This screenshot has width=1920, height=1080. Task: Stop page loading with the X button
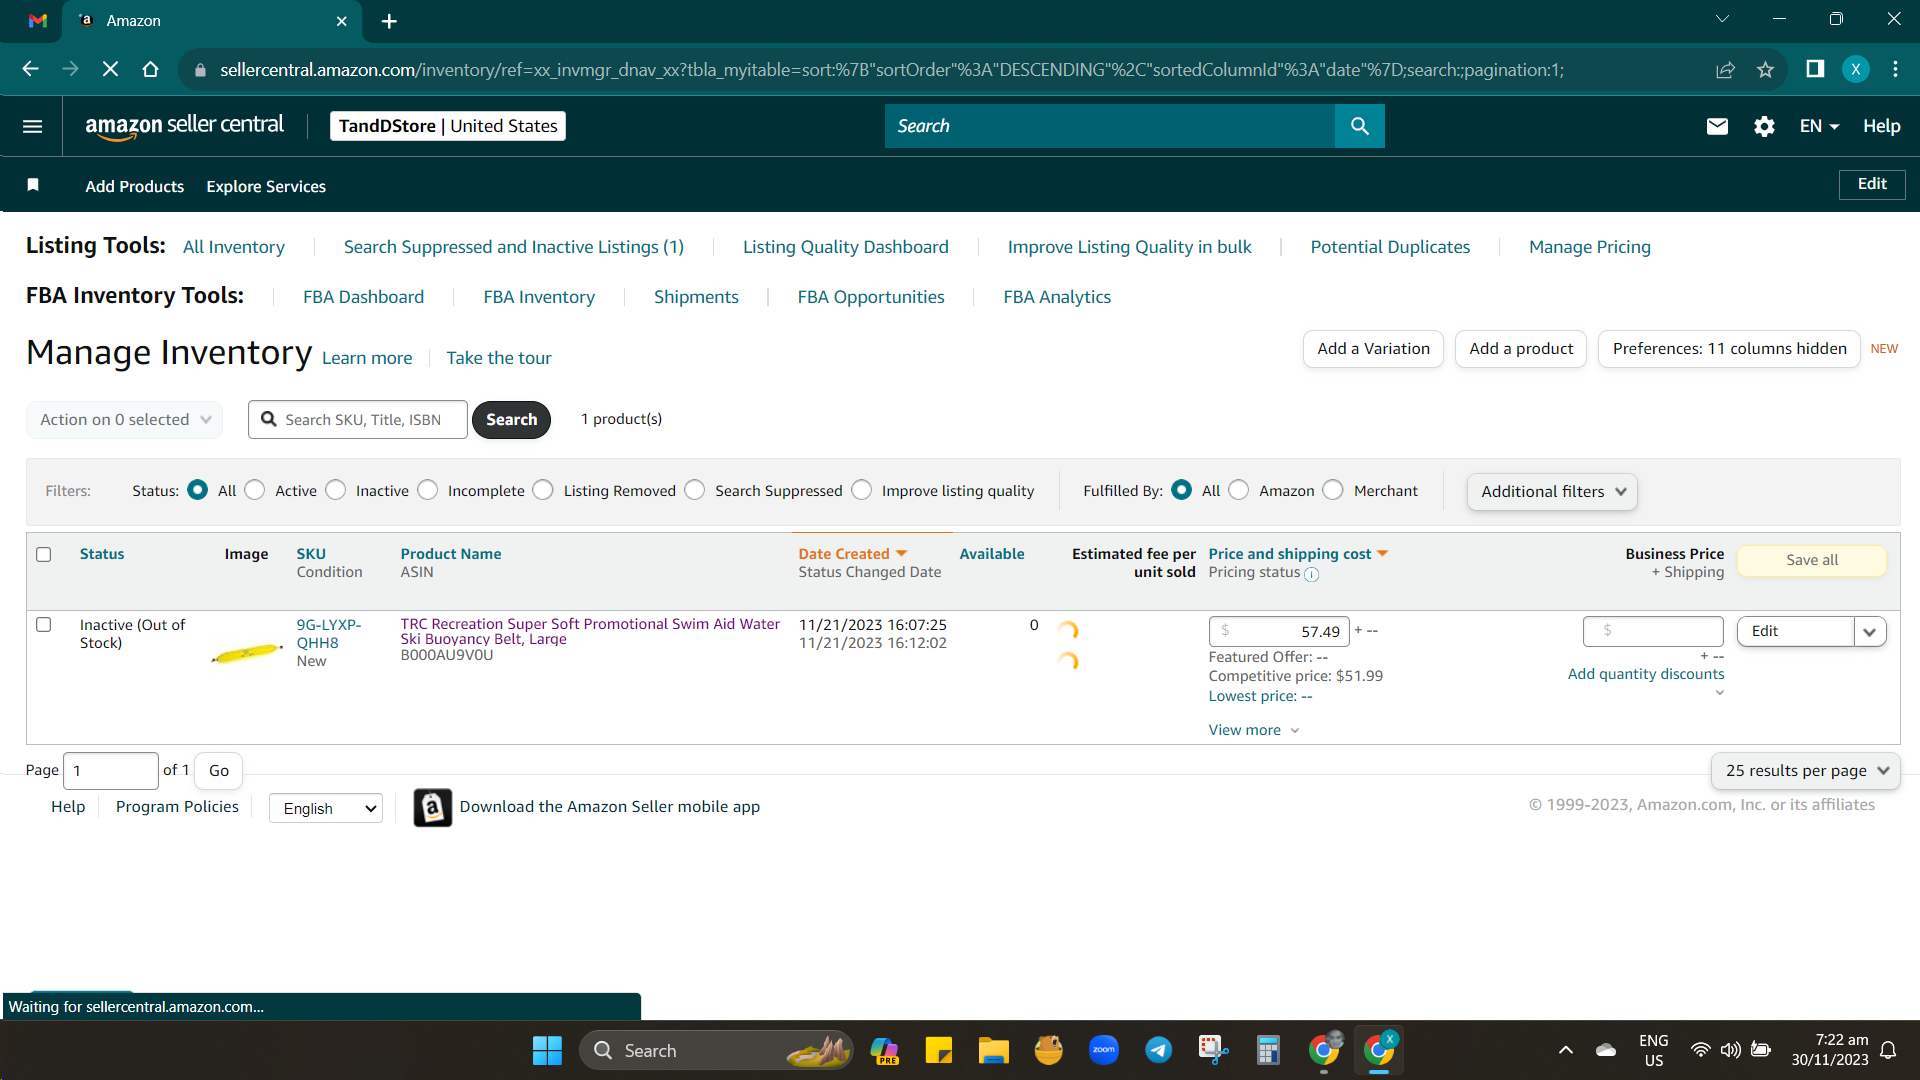pos(110,69)
